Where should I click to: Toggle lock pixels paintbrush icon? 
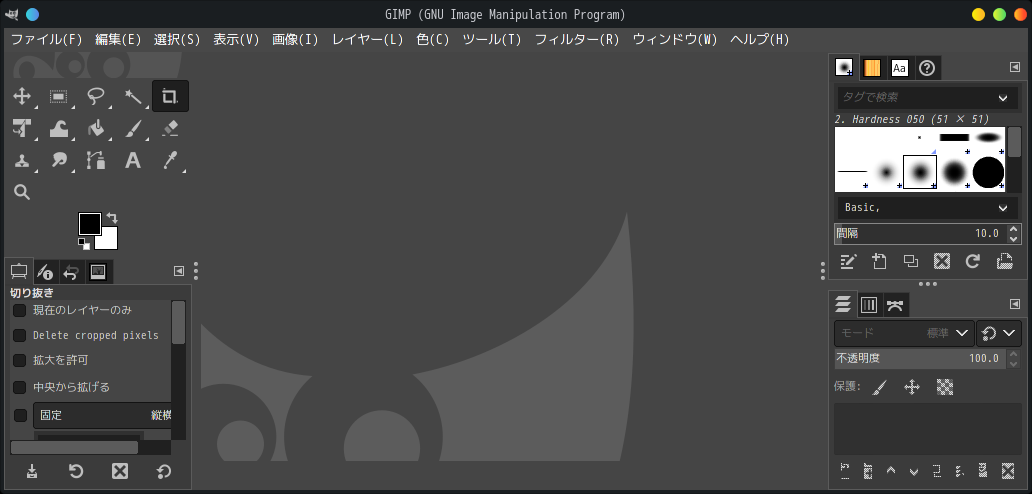879,387
